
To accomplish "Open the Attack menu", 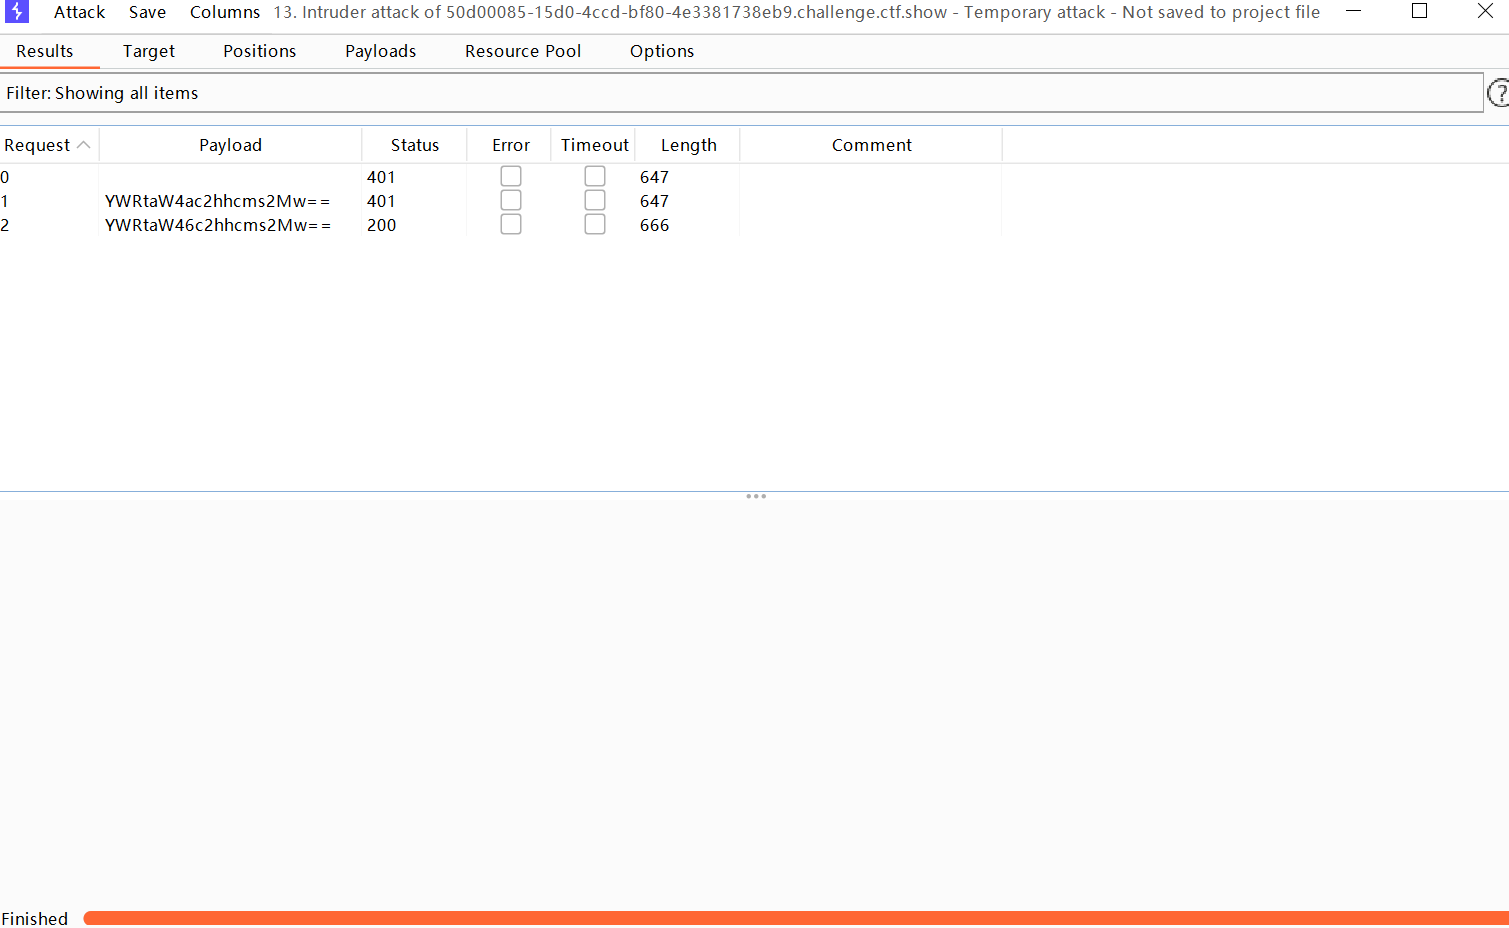I will (x=79, y=12).
